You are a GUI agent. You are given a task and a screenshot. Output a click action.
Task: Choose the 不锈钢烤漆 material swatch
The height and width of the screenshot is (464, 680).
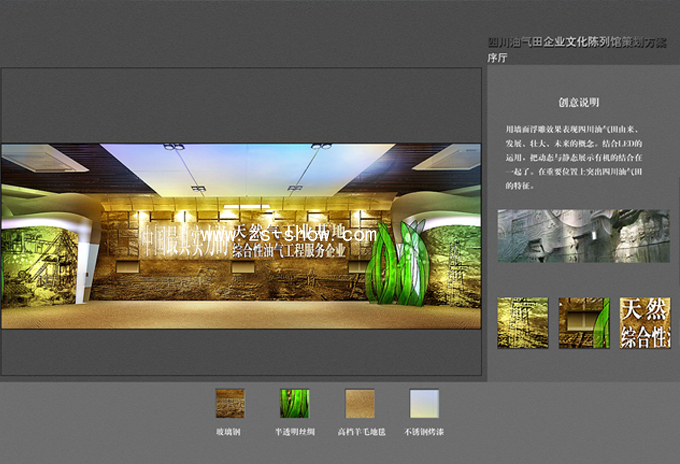[424, 403]
